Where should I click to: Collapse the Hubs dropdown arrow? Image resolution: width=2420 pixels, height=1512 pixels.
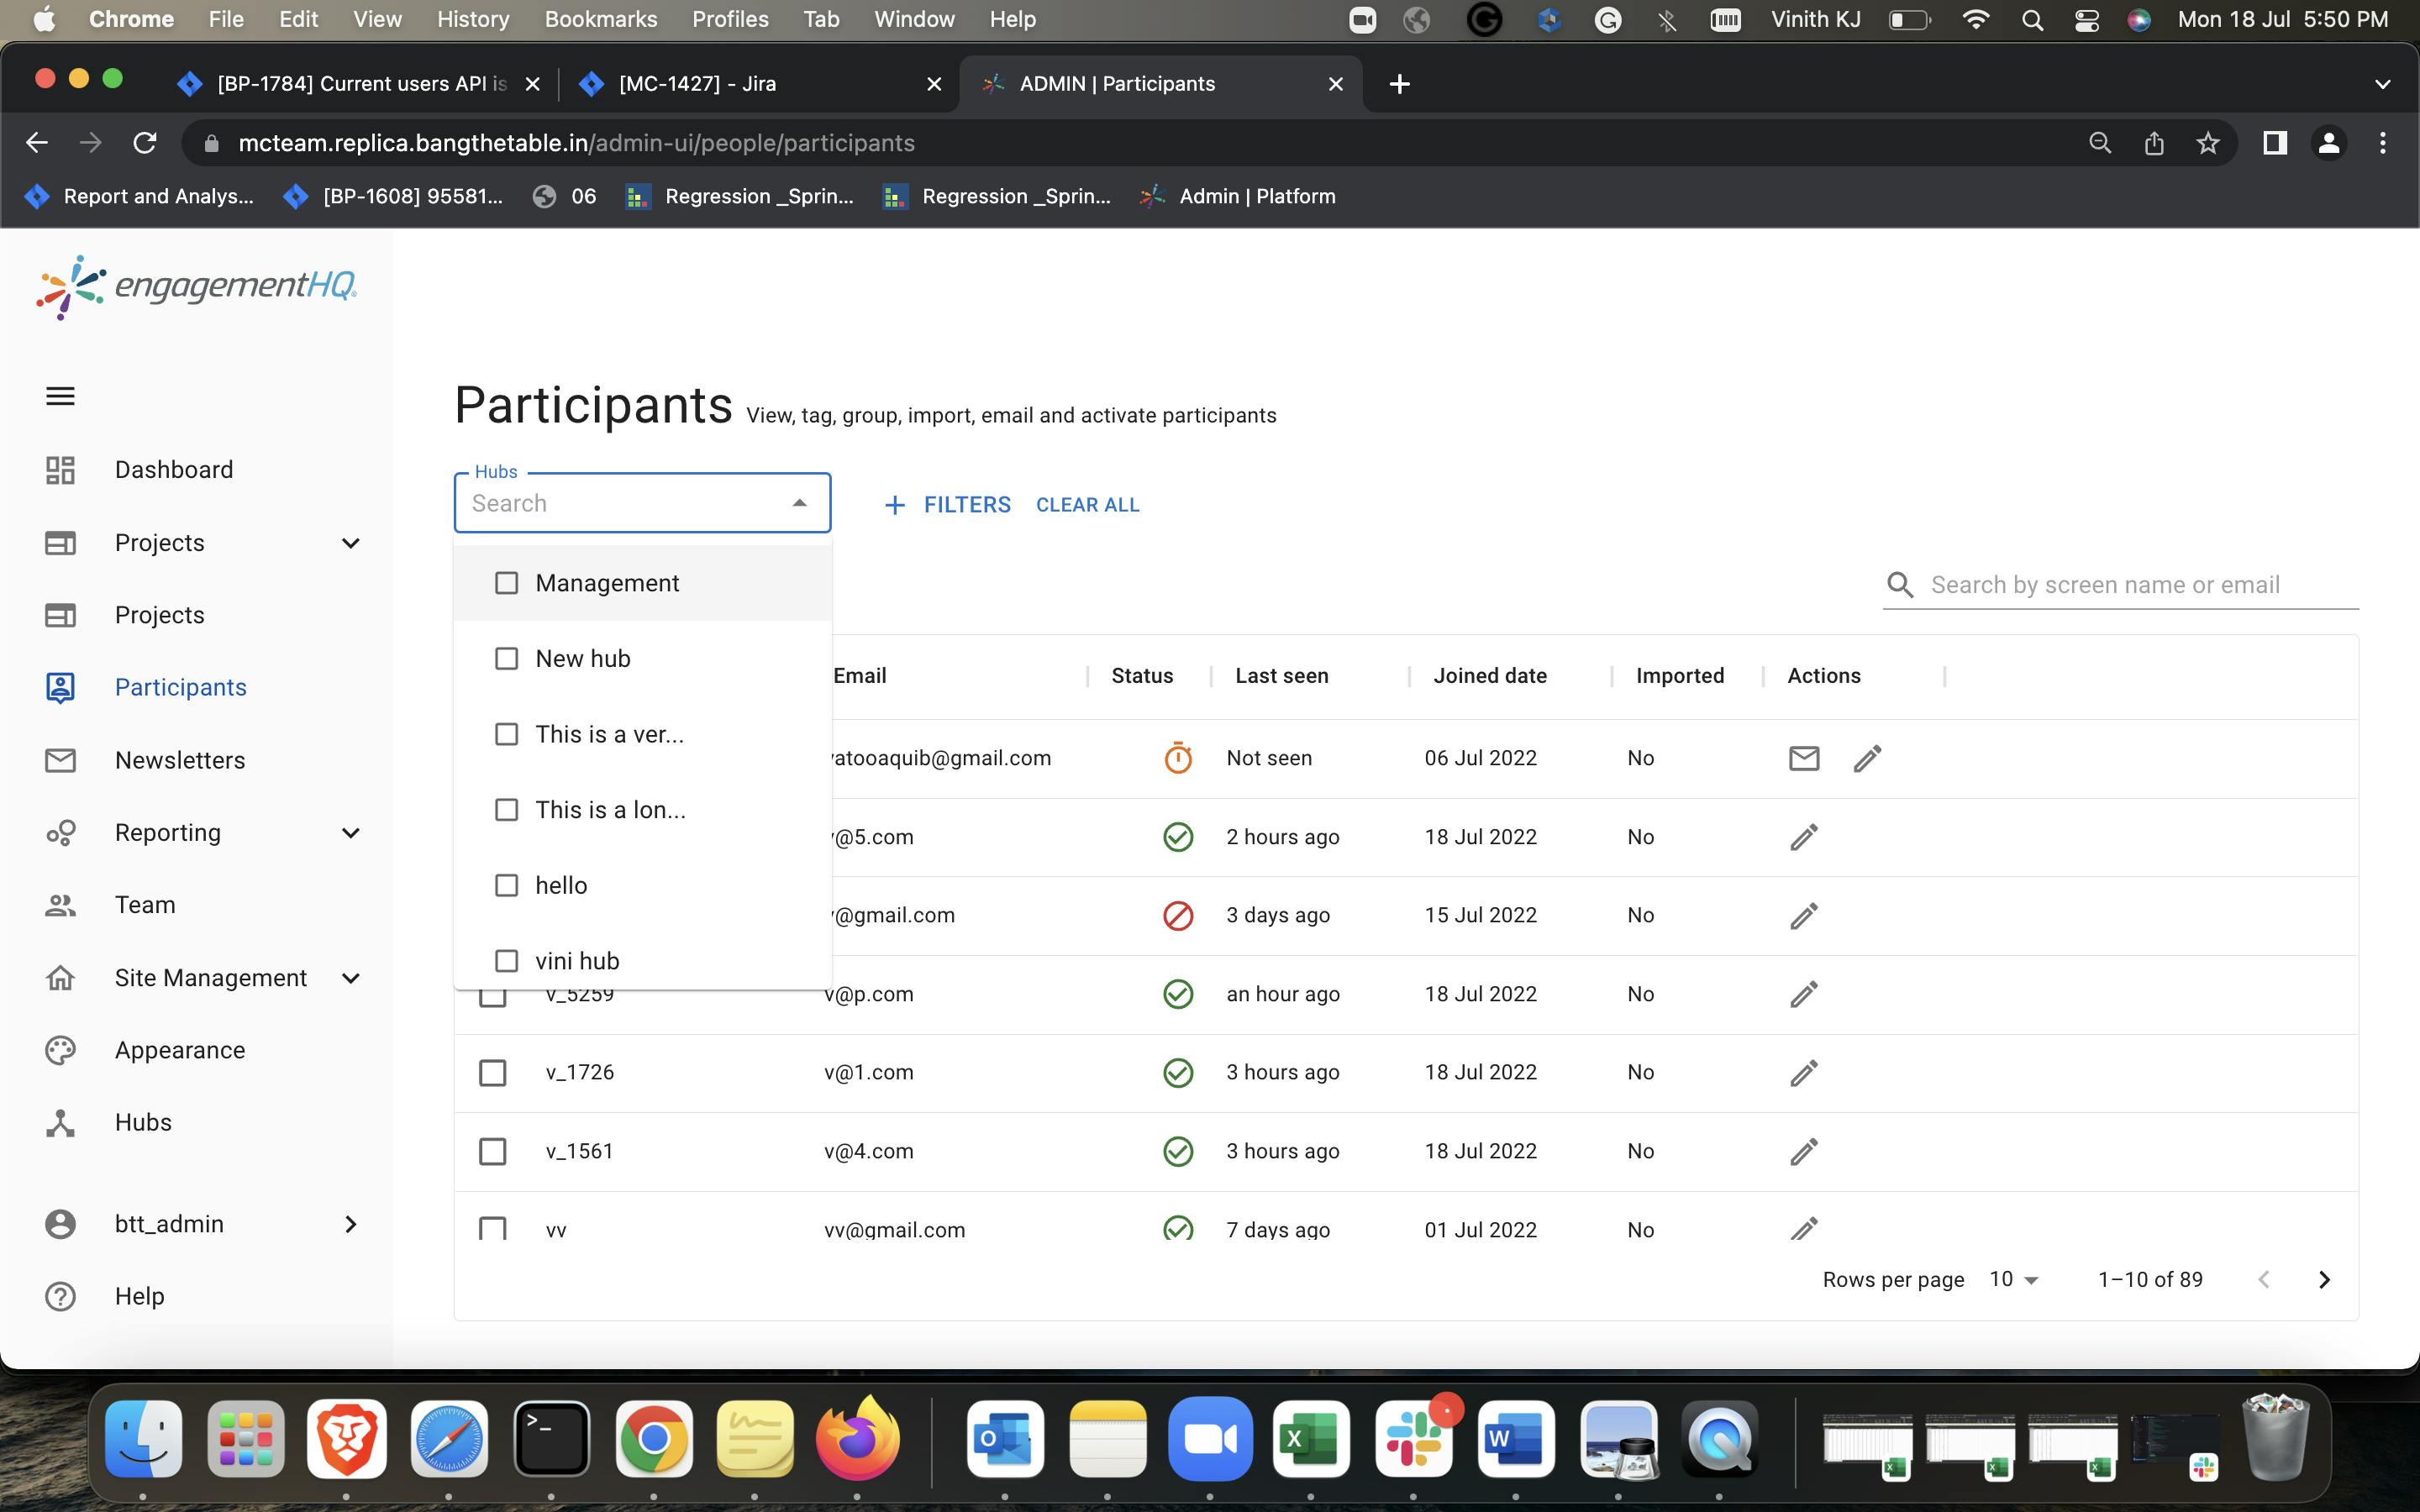[799, 503]
